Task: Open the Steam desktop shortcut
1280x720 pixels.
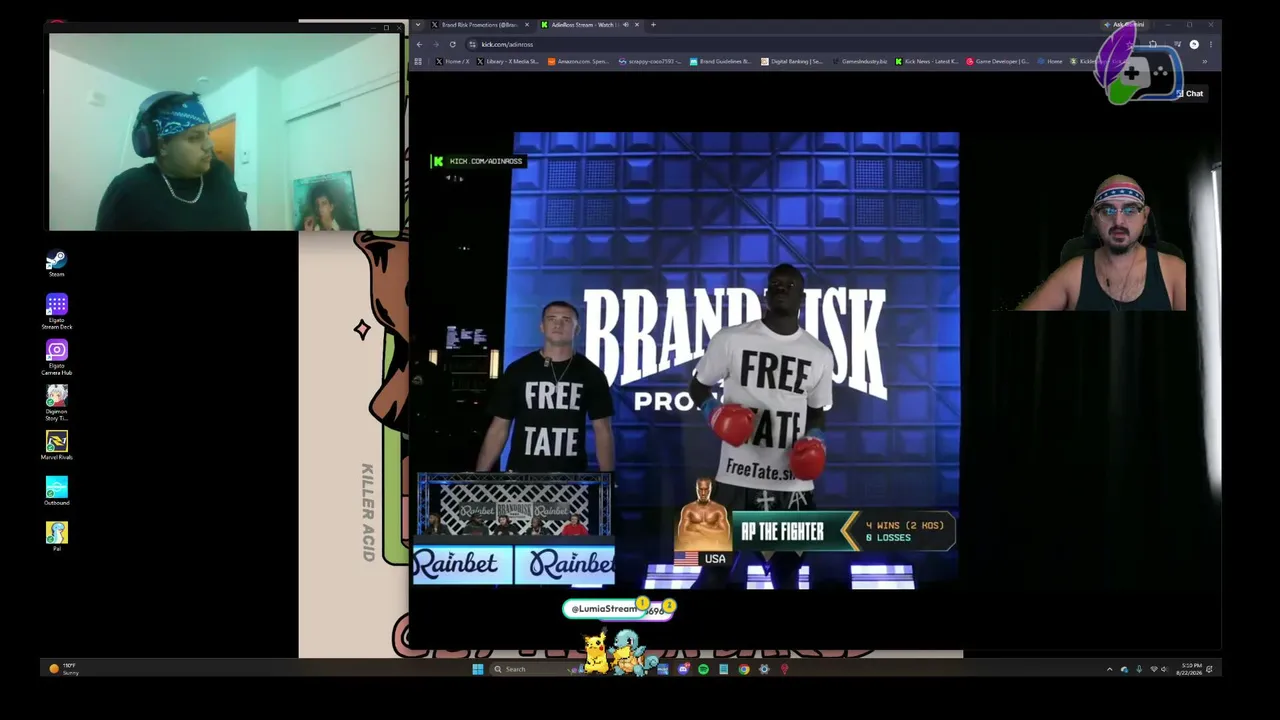Action: pyautogui.click(x=56, y=263)
